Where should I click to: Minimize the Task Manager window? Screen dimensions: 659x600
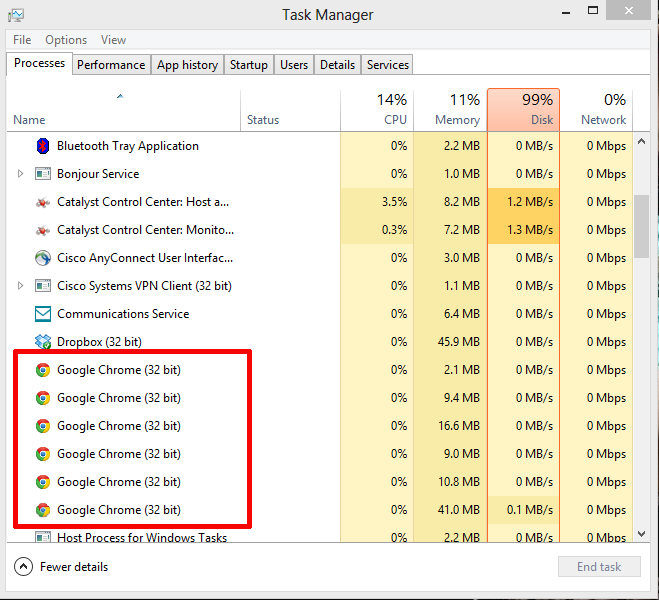(566, 13)
